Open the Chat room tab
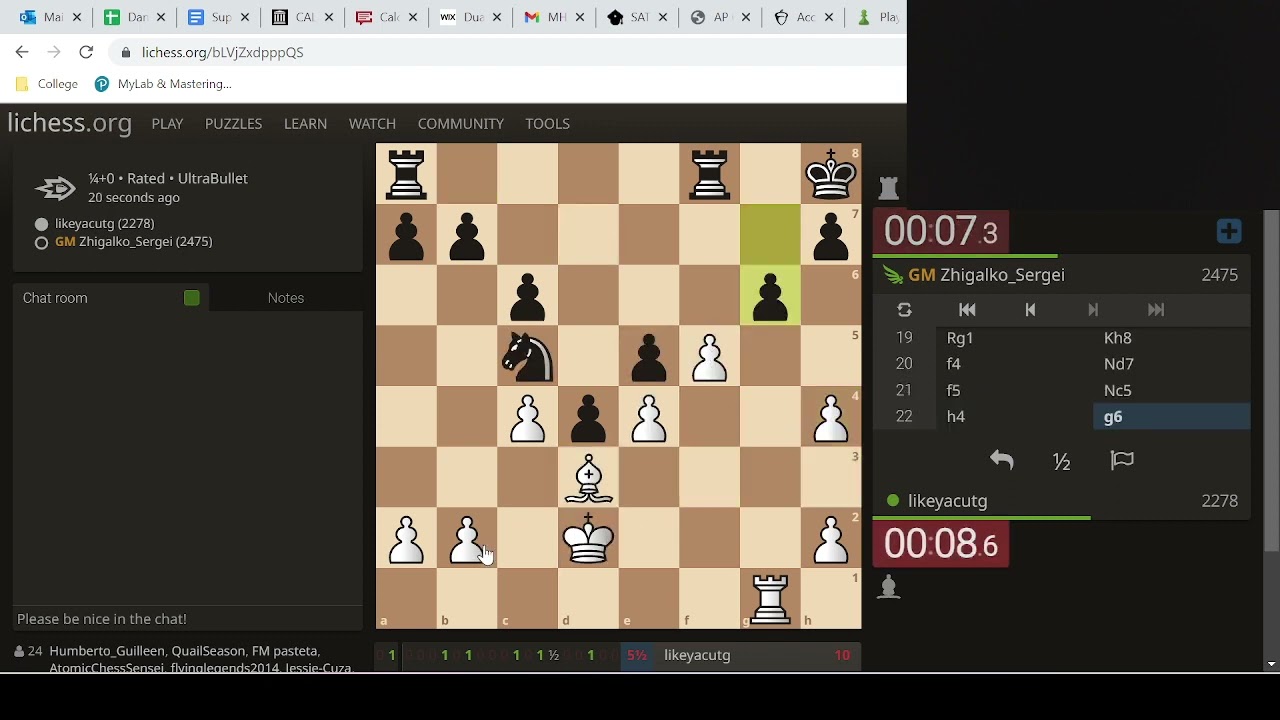This screenshot has width=1280, height=720. click(55, 298)
